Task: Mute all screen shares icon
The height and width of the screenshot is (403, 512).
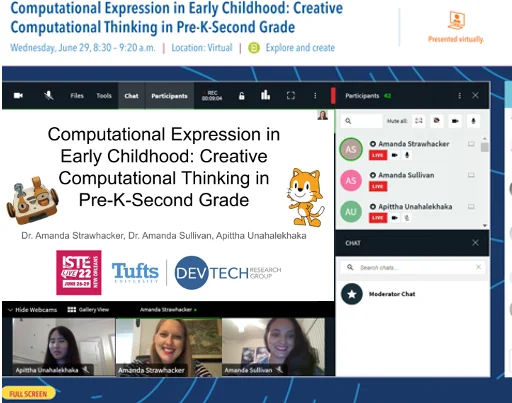Action: click(419, 121)
